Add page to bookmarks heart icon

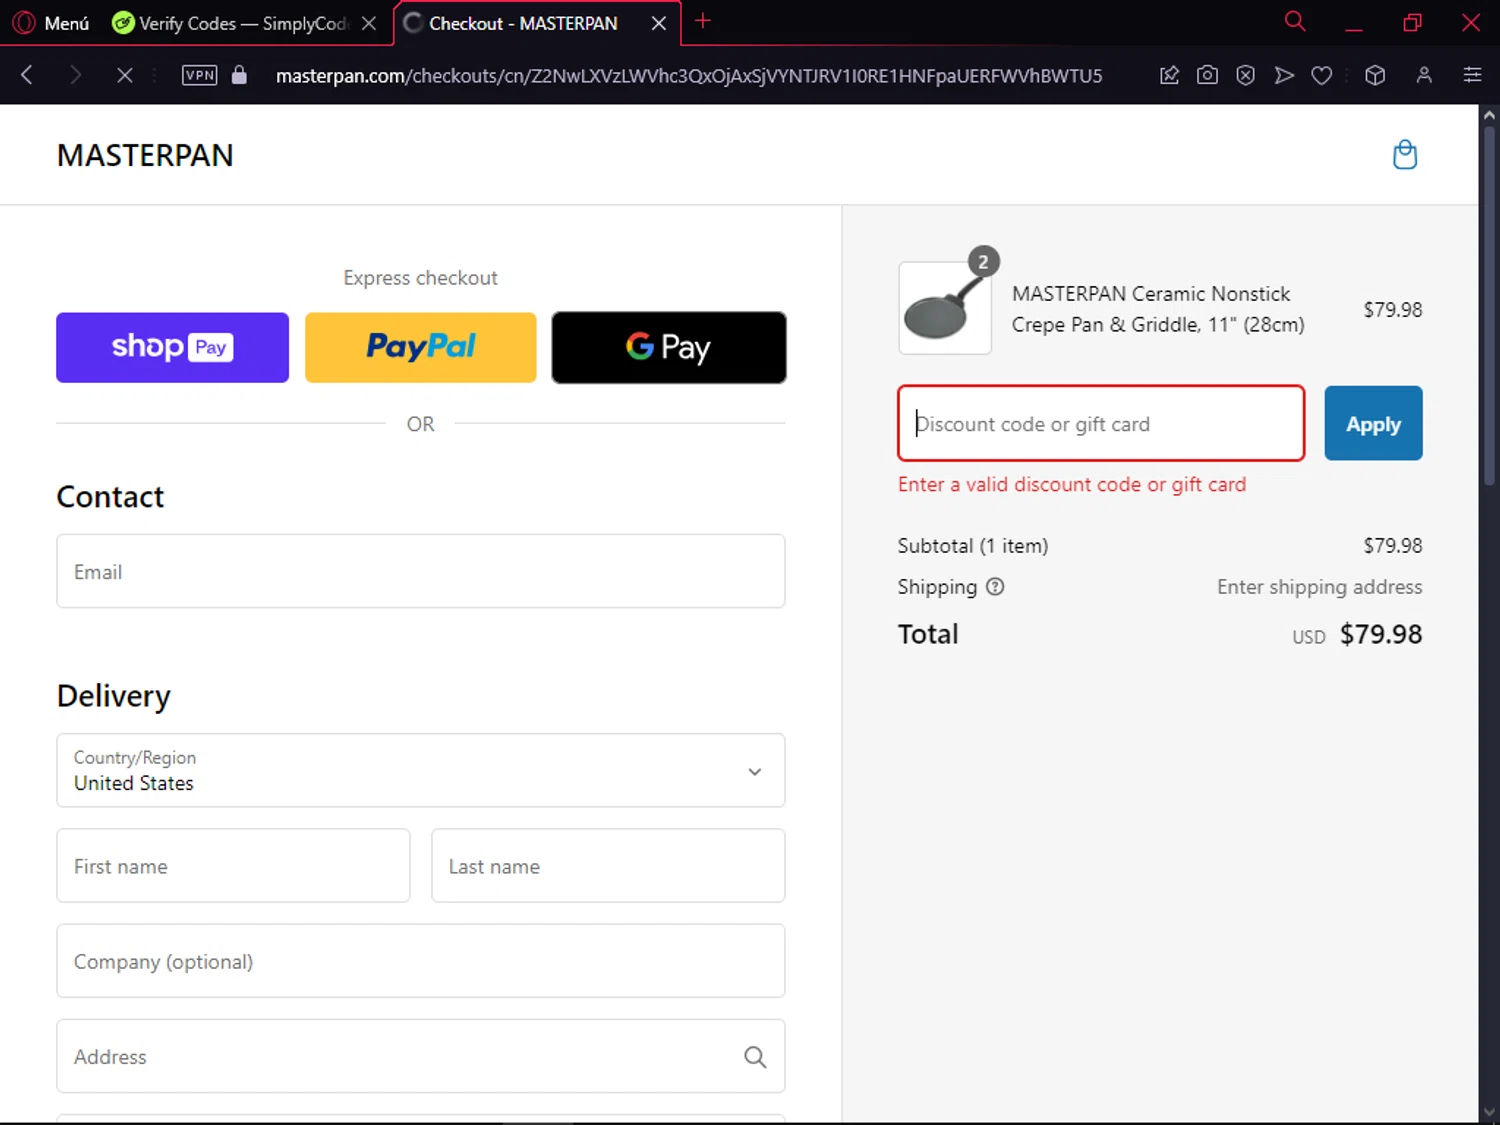tap(1322, 75)
